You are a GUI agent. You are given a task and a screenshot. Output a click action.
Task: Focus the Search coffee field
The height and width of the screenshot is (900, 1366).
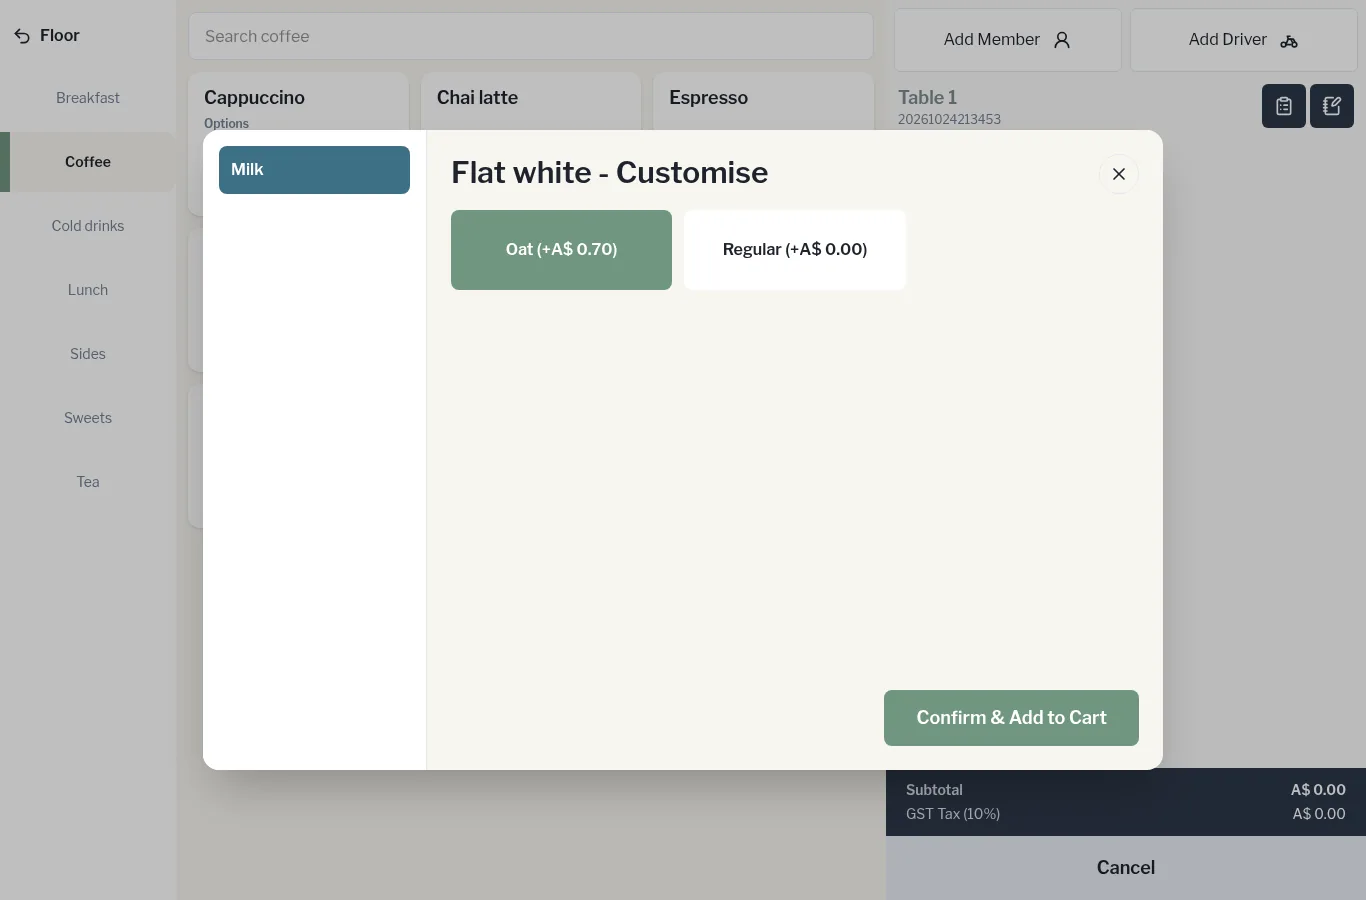pos(531,36)
